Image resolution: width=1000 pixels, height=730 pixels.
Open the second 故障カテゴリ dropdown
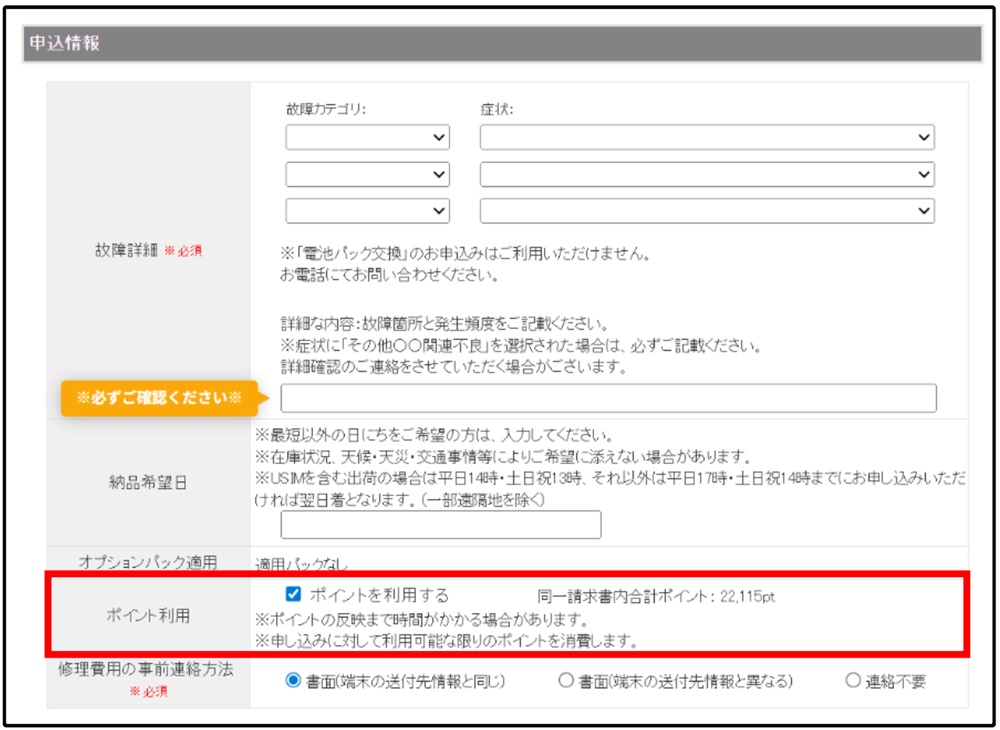pyautogui.click(x=366, y=173)
